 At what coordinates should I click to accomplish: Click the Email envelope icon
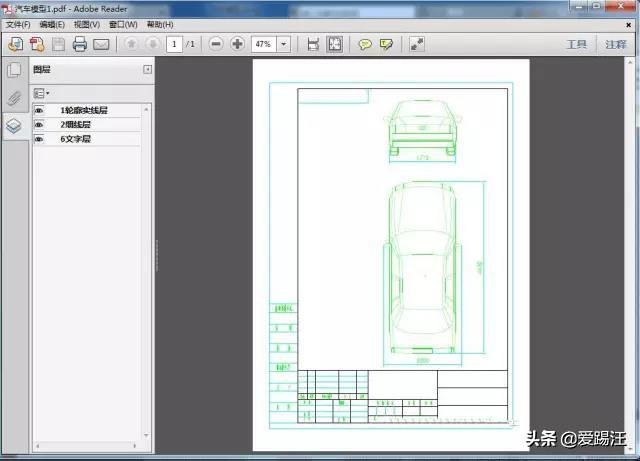[x=101, y=44]
